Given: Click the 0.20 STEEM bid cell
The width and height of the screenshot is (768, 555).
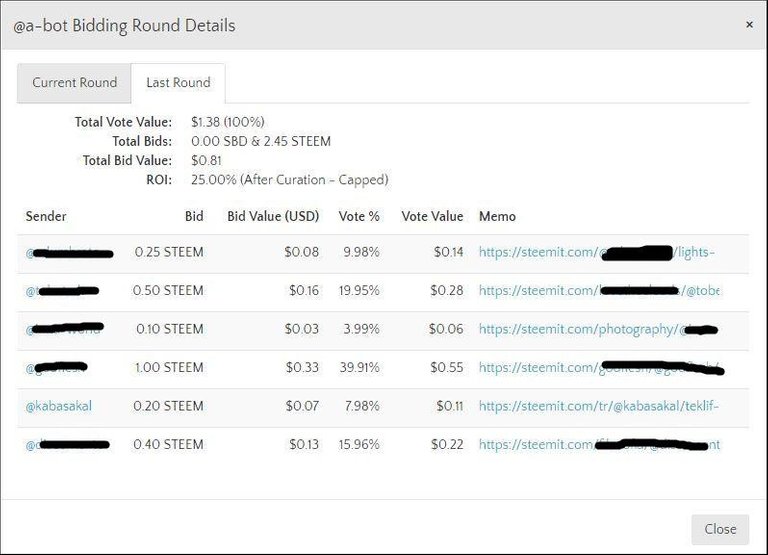Looking at the screenshot, I should pos(168,406).
